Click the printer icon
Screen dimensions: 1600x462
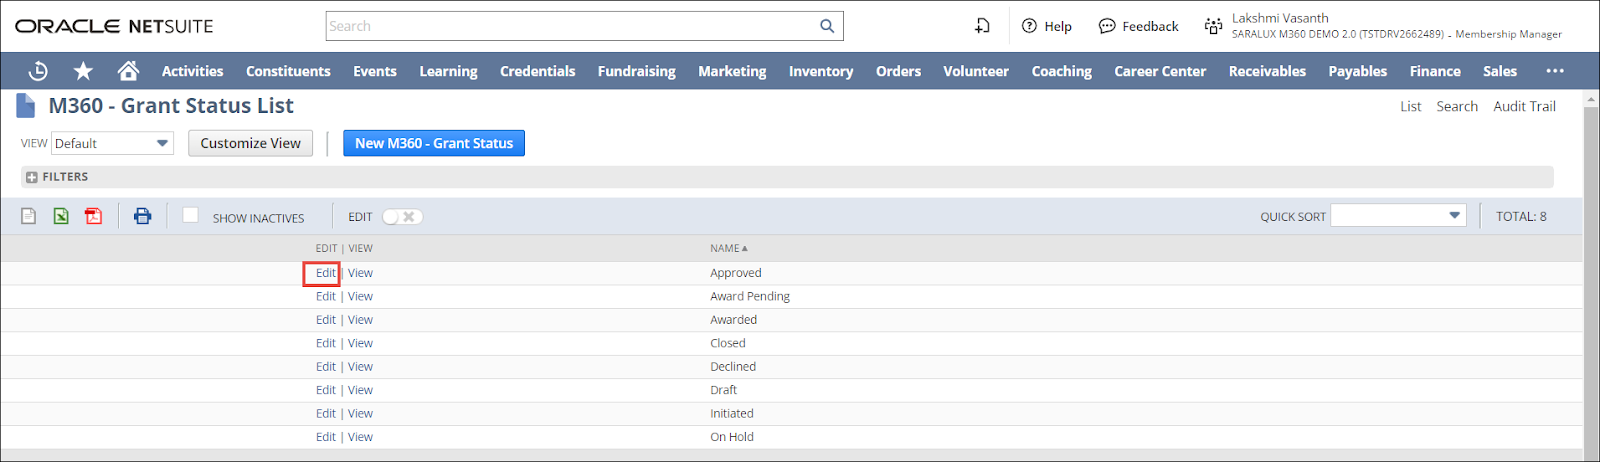click(x=143, y=216)
